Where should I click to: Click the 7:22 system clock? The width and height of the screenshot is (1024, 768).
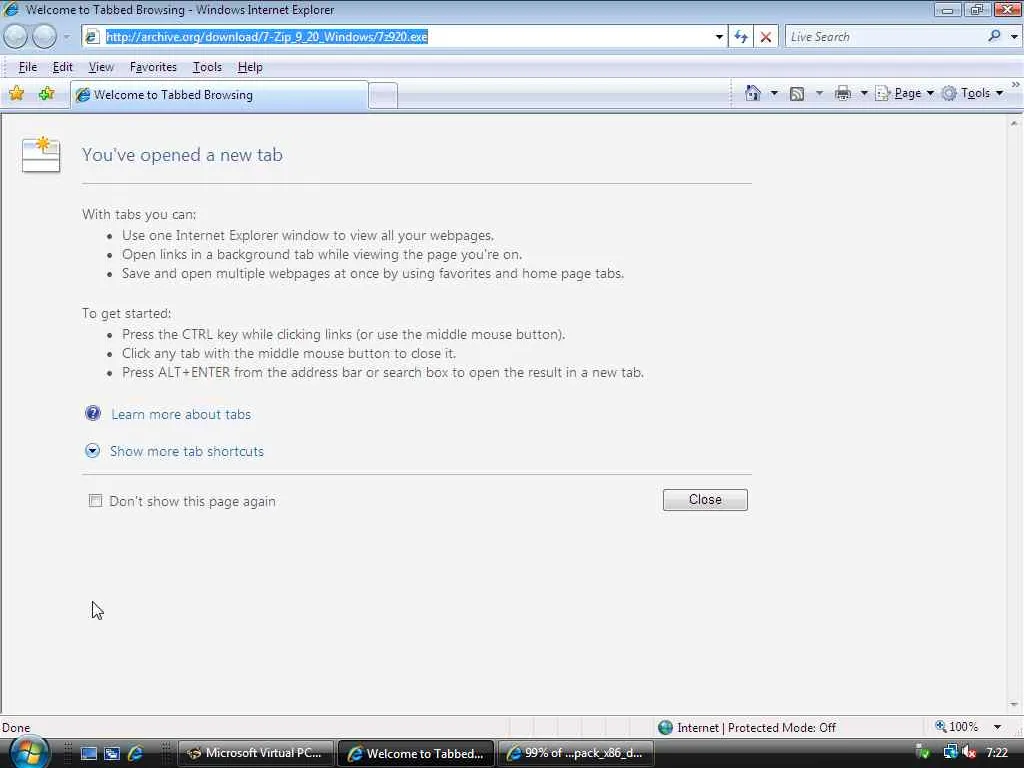coord(997,753)
